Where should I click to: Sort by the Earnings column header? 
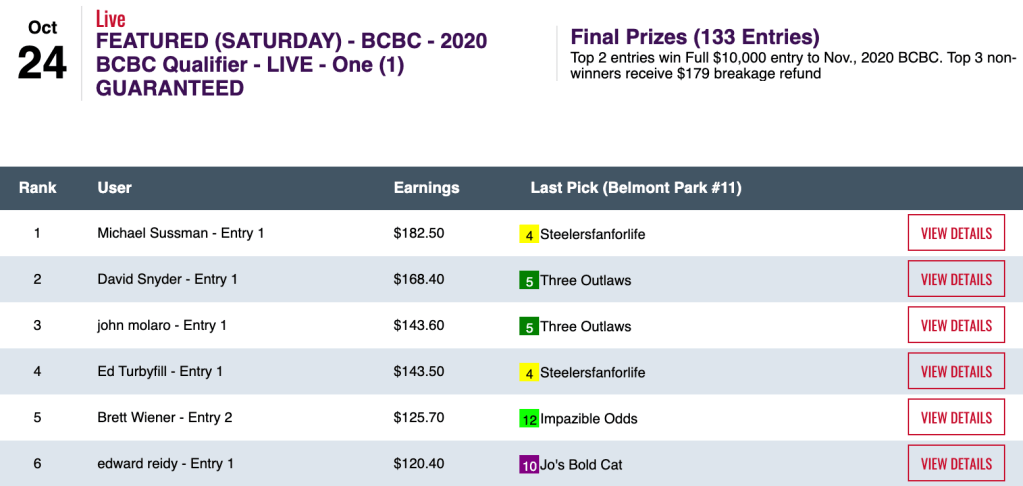426,187
